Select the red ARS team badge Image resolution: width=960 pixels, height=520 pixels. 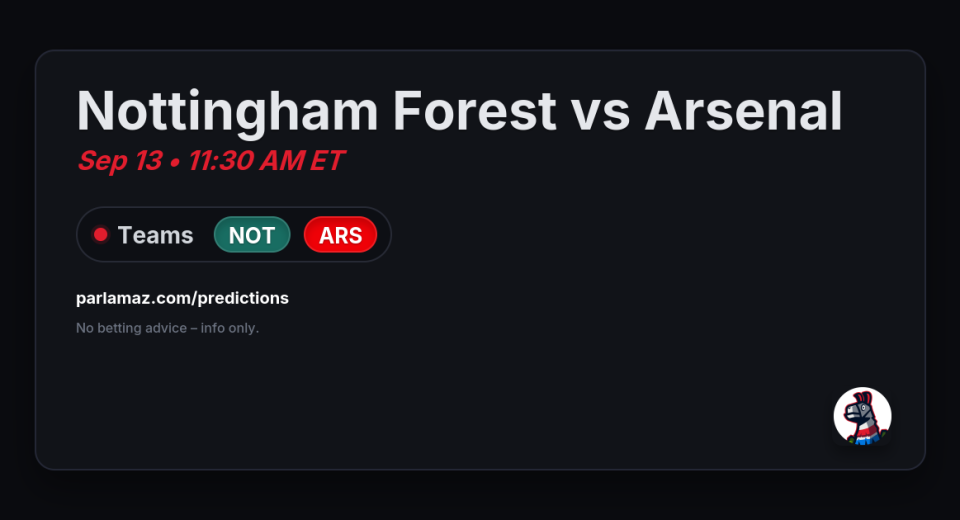[340, 235]
